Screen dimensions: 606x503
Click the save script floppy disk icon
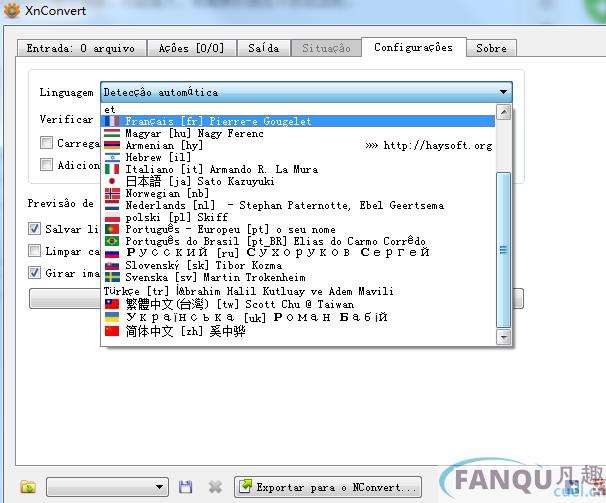(185, 487)
